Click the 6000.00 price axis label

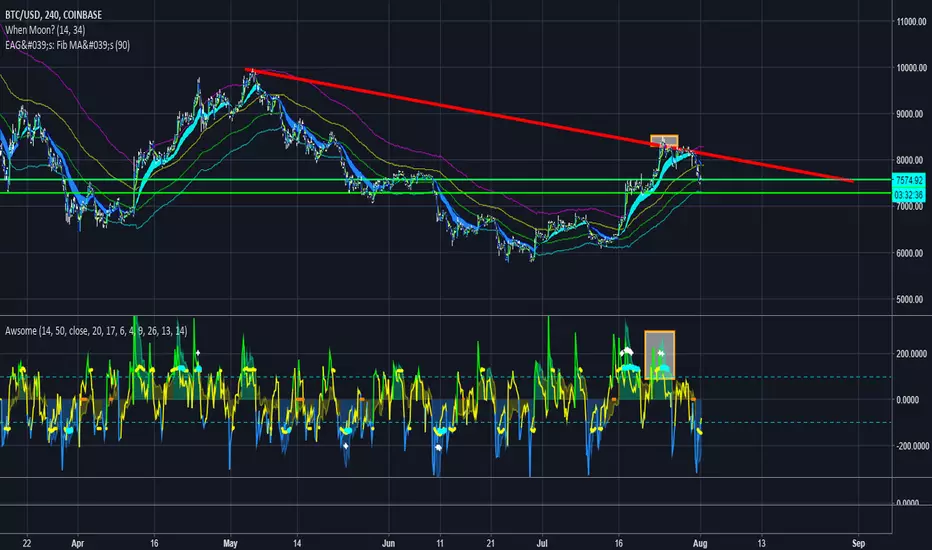pos(910,253)
